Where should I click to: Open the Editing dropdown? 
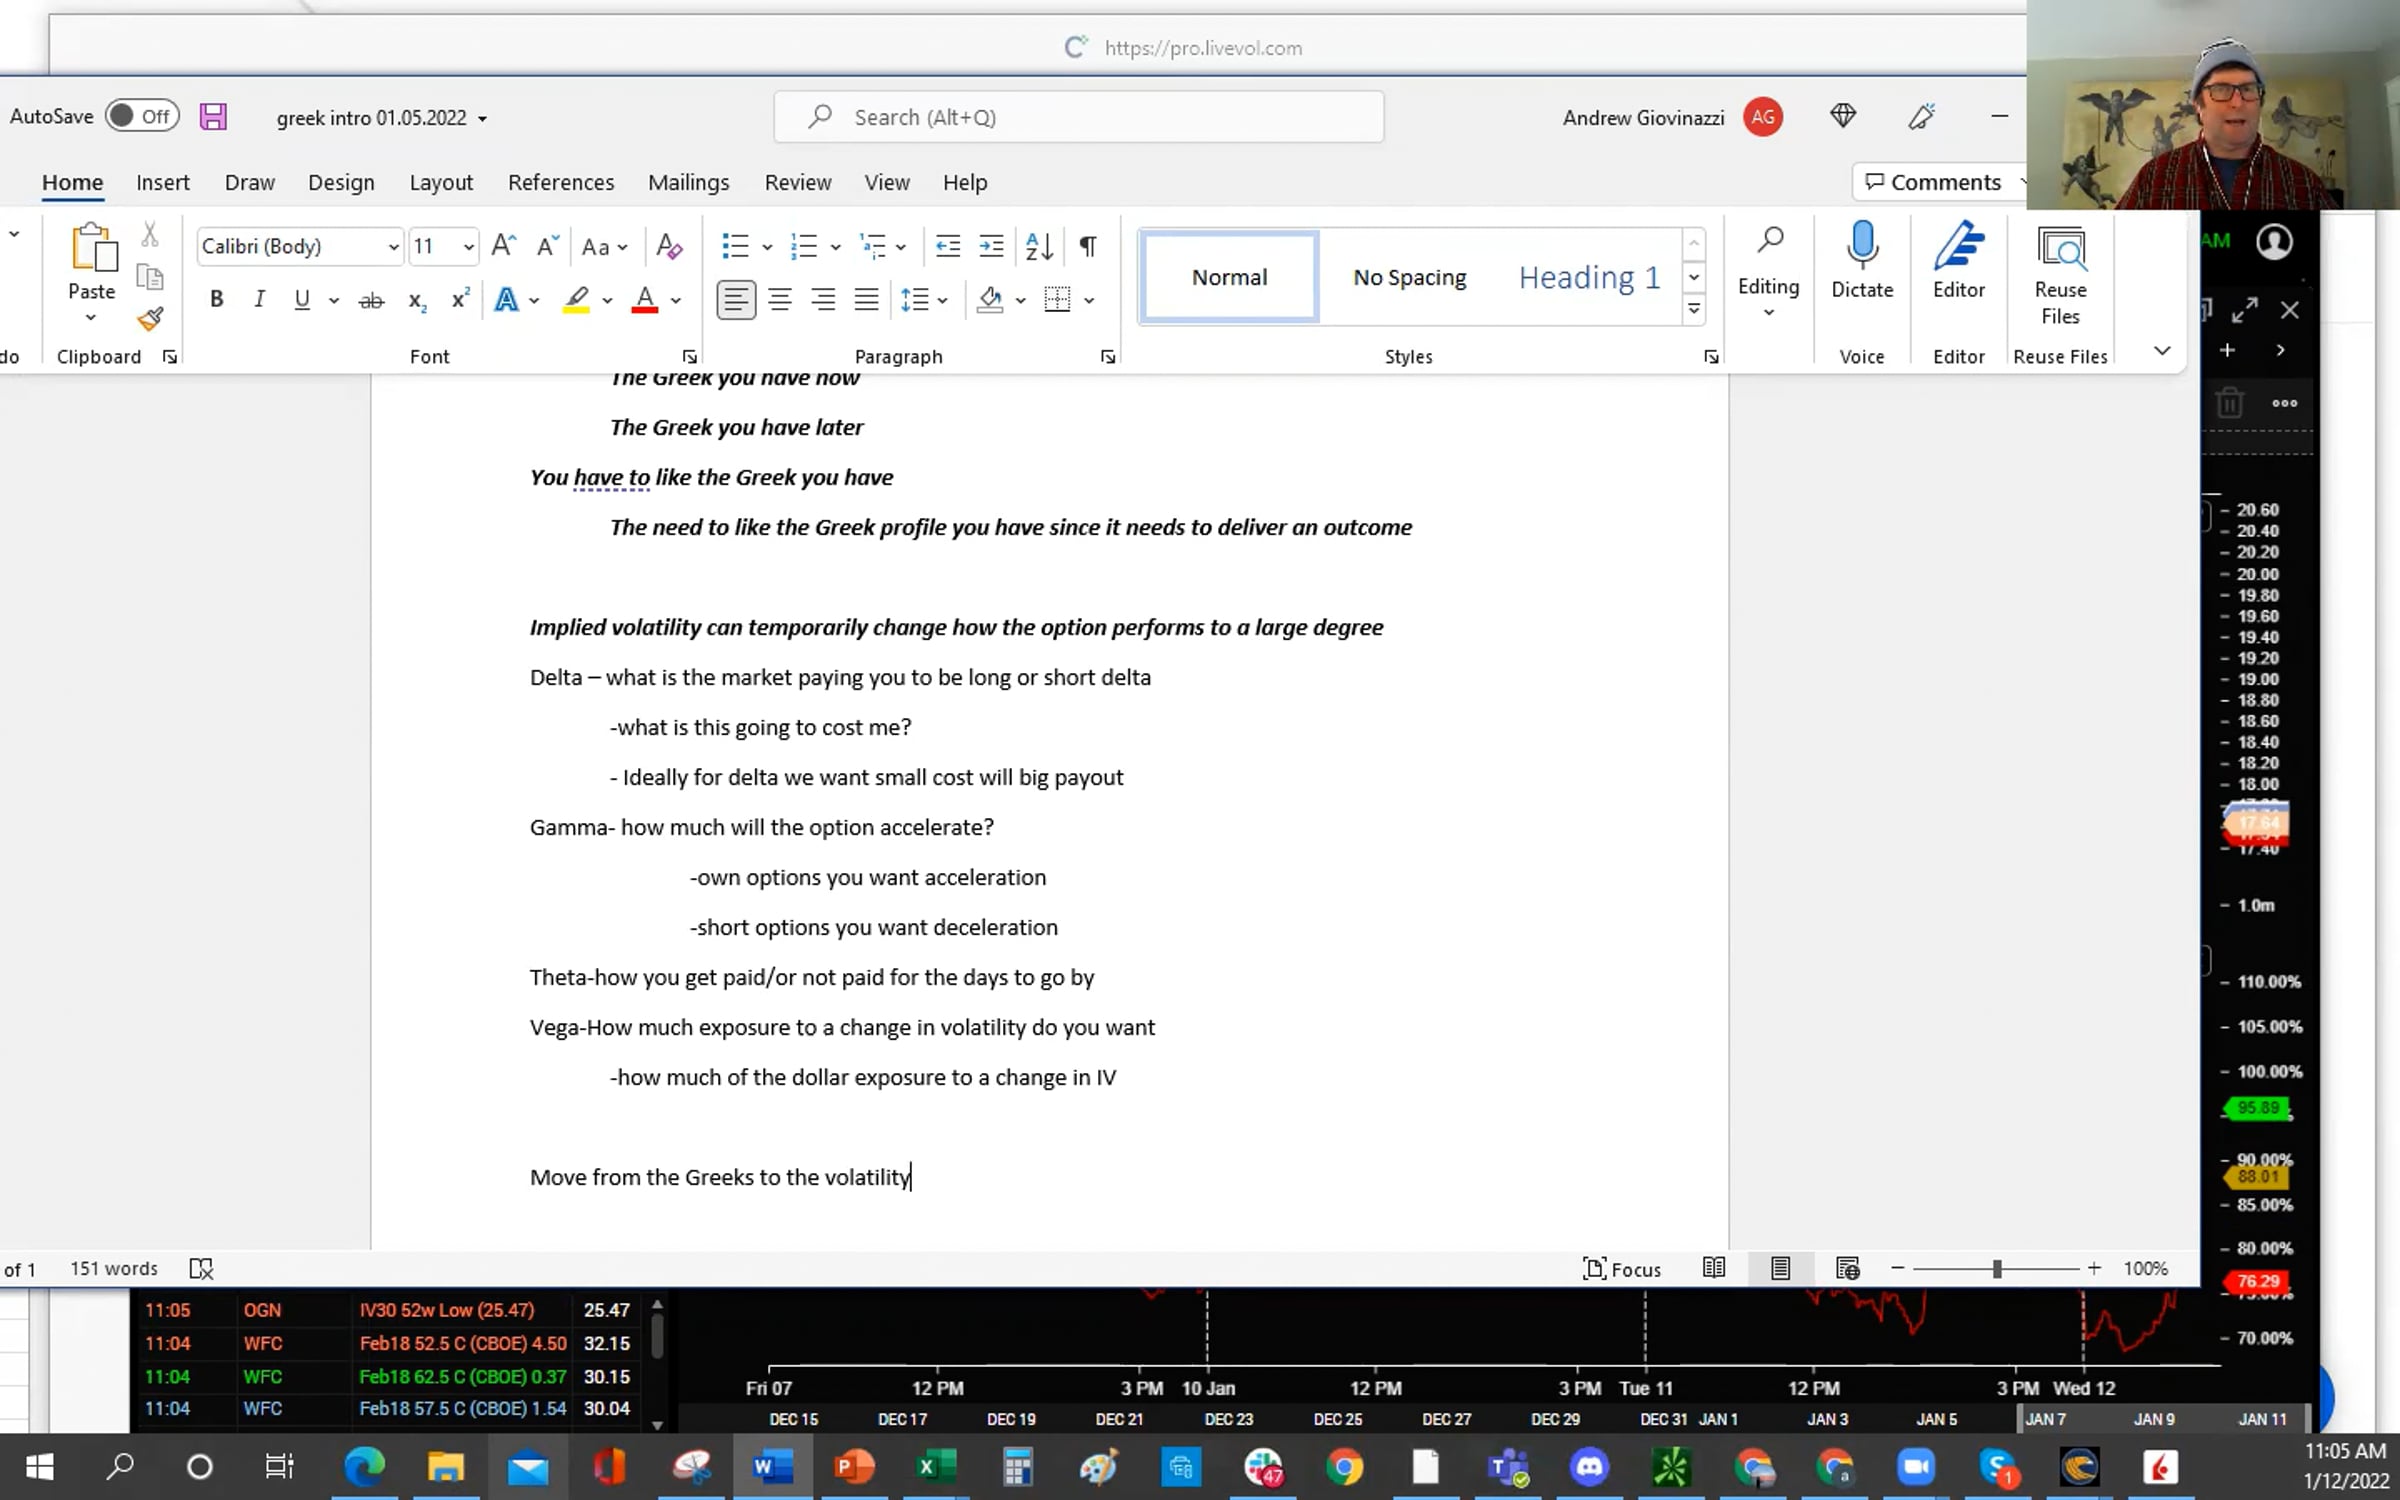click(x=1768, y=270)
